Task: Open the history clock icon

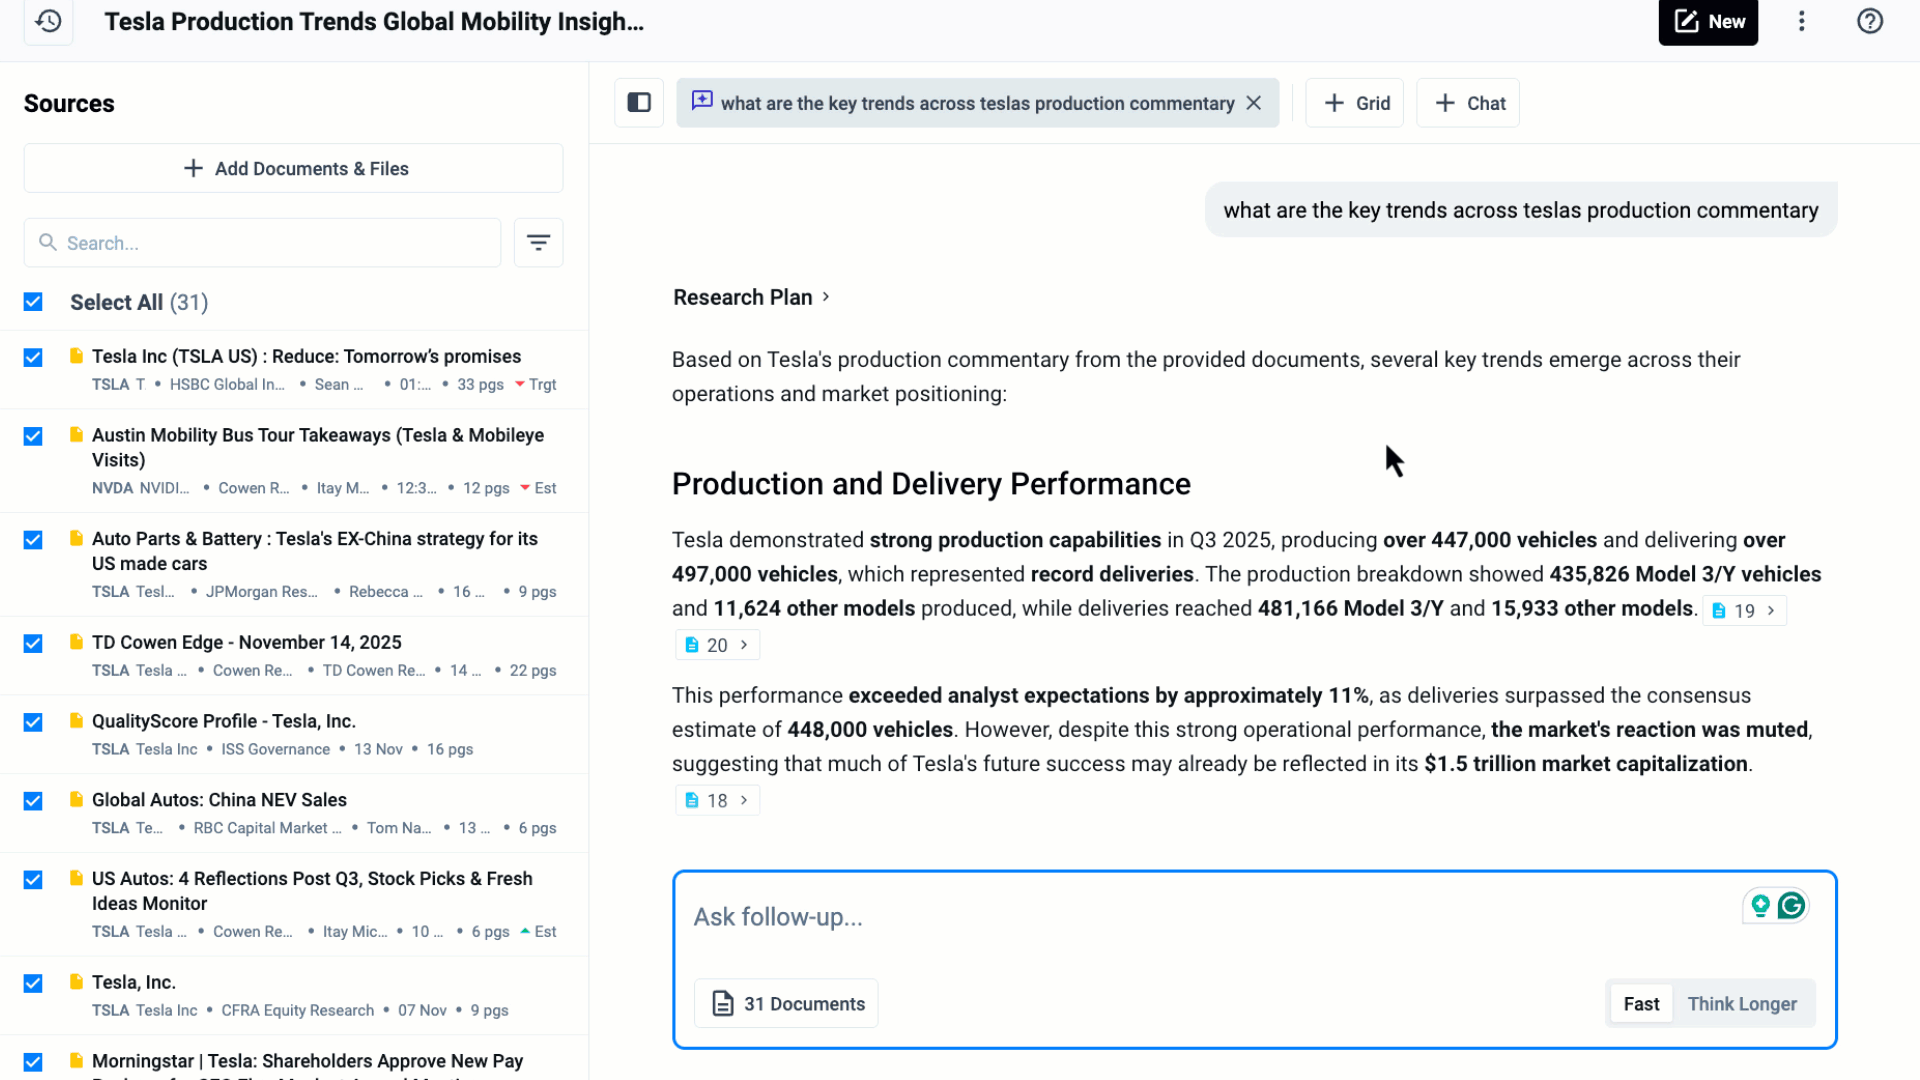Action: 48,21
